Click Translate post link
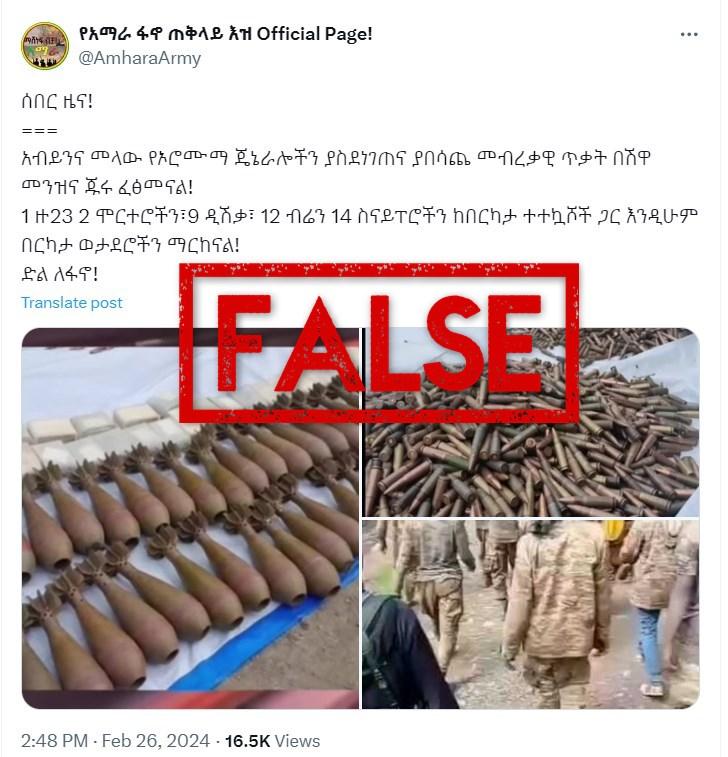Viewport: 728px width, 757px height. coord(72,303)
